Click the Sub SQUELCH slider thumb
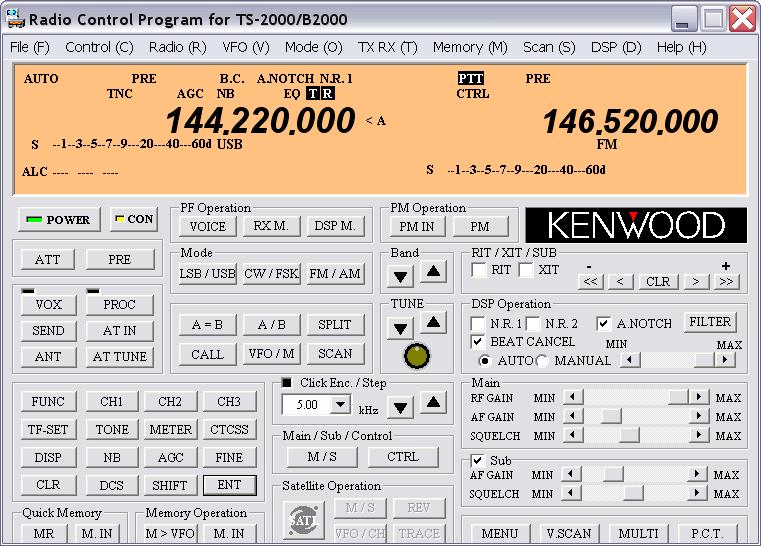Screen dimensions: 761x546 tap(632, 493)
